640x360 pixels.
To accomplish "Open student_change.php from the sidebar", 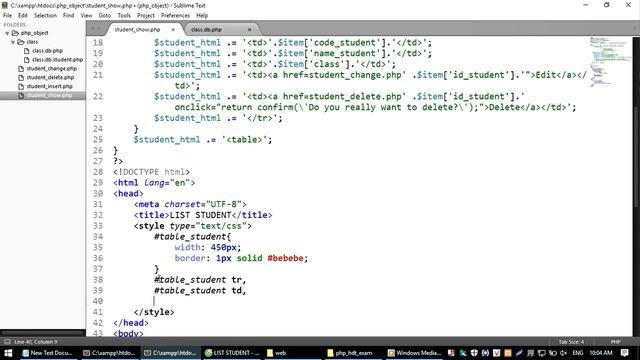I will 51,69.
